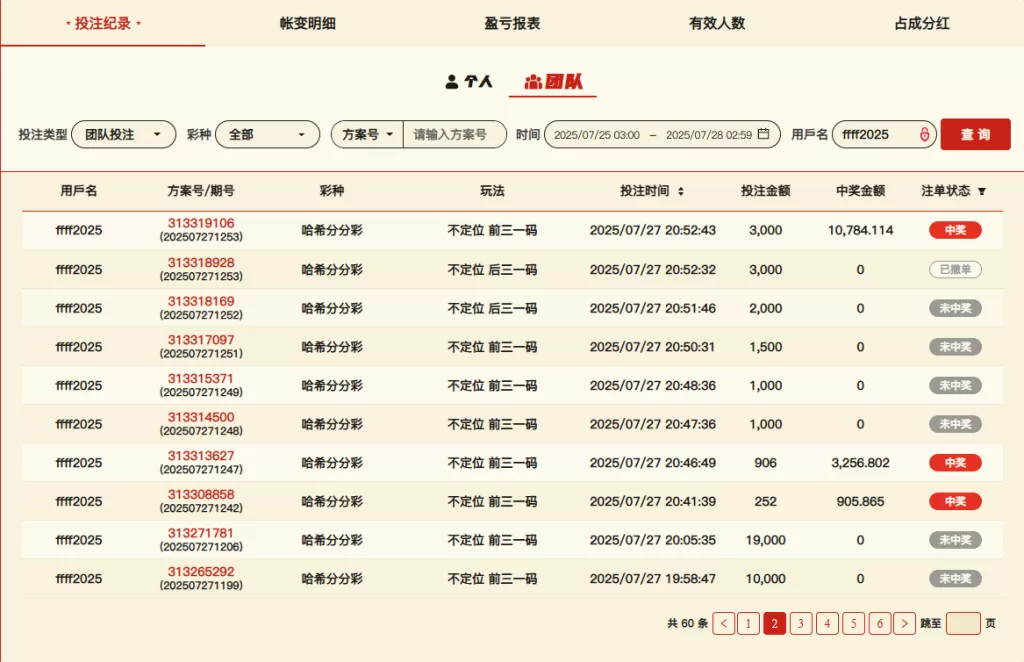This screenshot has height=662, width=1024.
Task: Click the 已撤单 status badge
Action: click(955, 269)
